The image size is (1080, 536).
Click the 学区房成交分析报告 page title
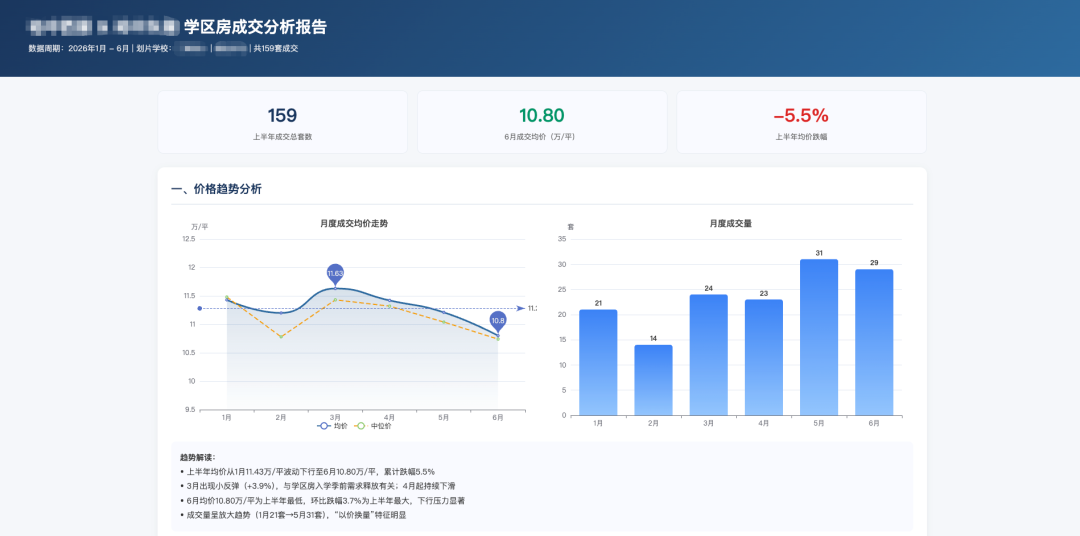tap(256, 28)
